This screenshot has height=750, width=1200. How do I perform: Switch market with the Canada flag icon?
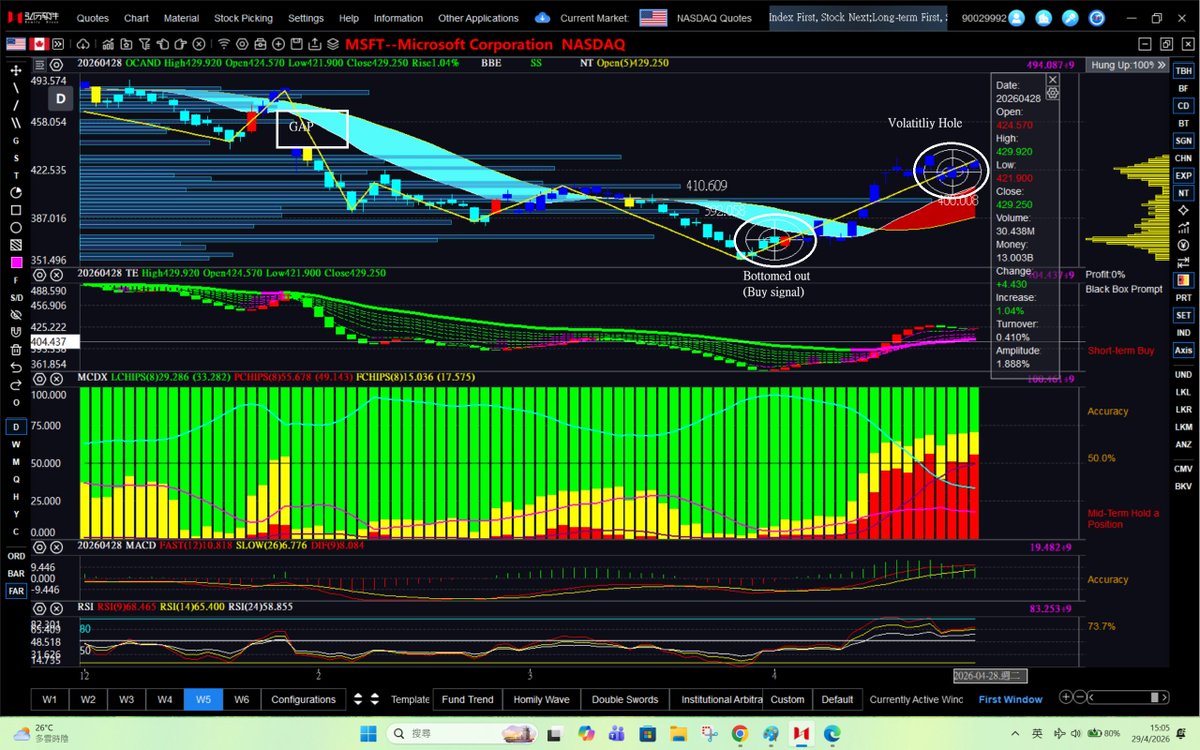(x=39, y=44)
